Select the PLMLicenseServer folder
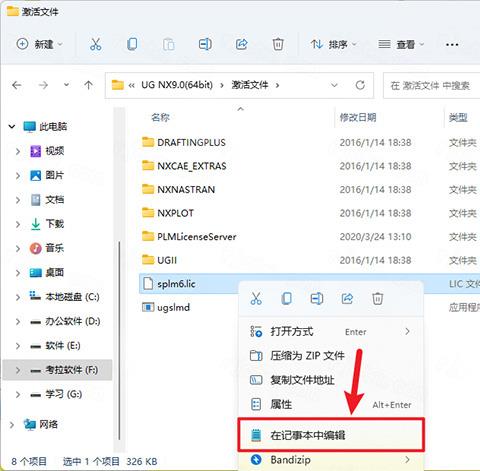Image resolution: width=480 pixels, height=471 pixels. click(197, 237)
